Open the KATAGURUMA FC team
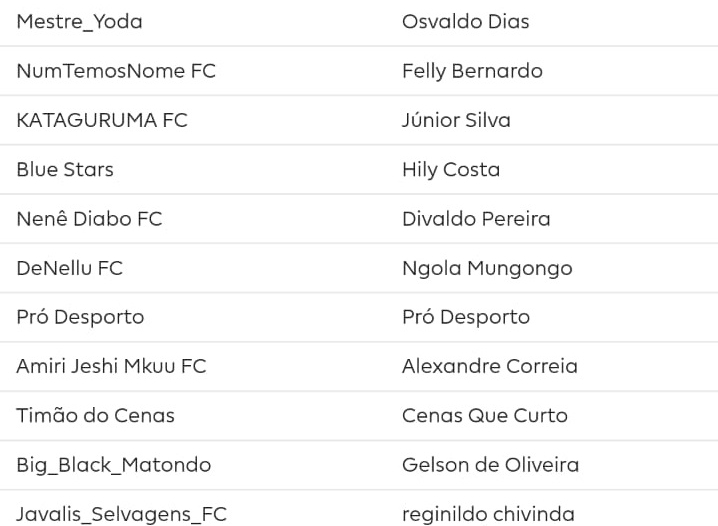 click(102, 120)
